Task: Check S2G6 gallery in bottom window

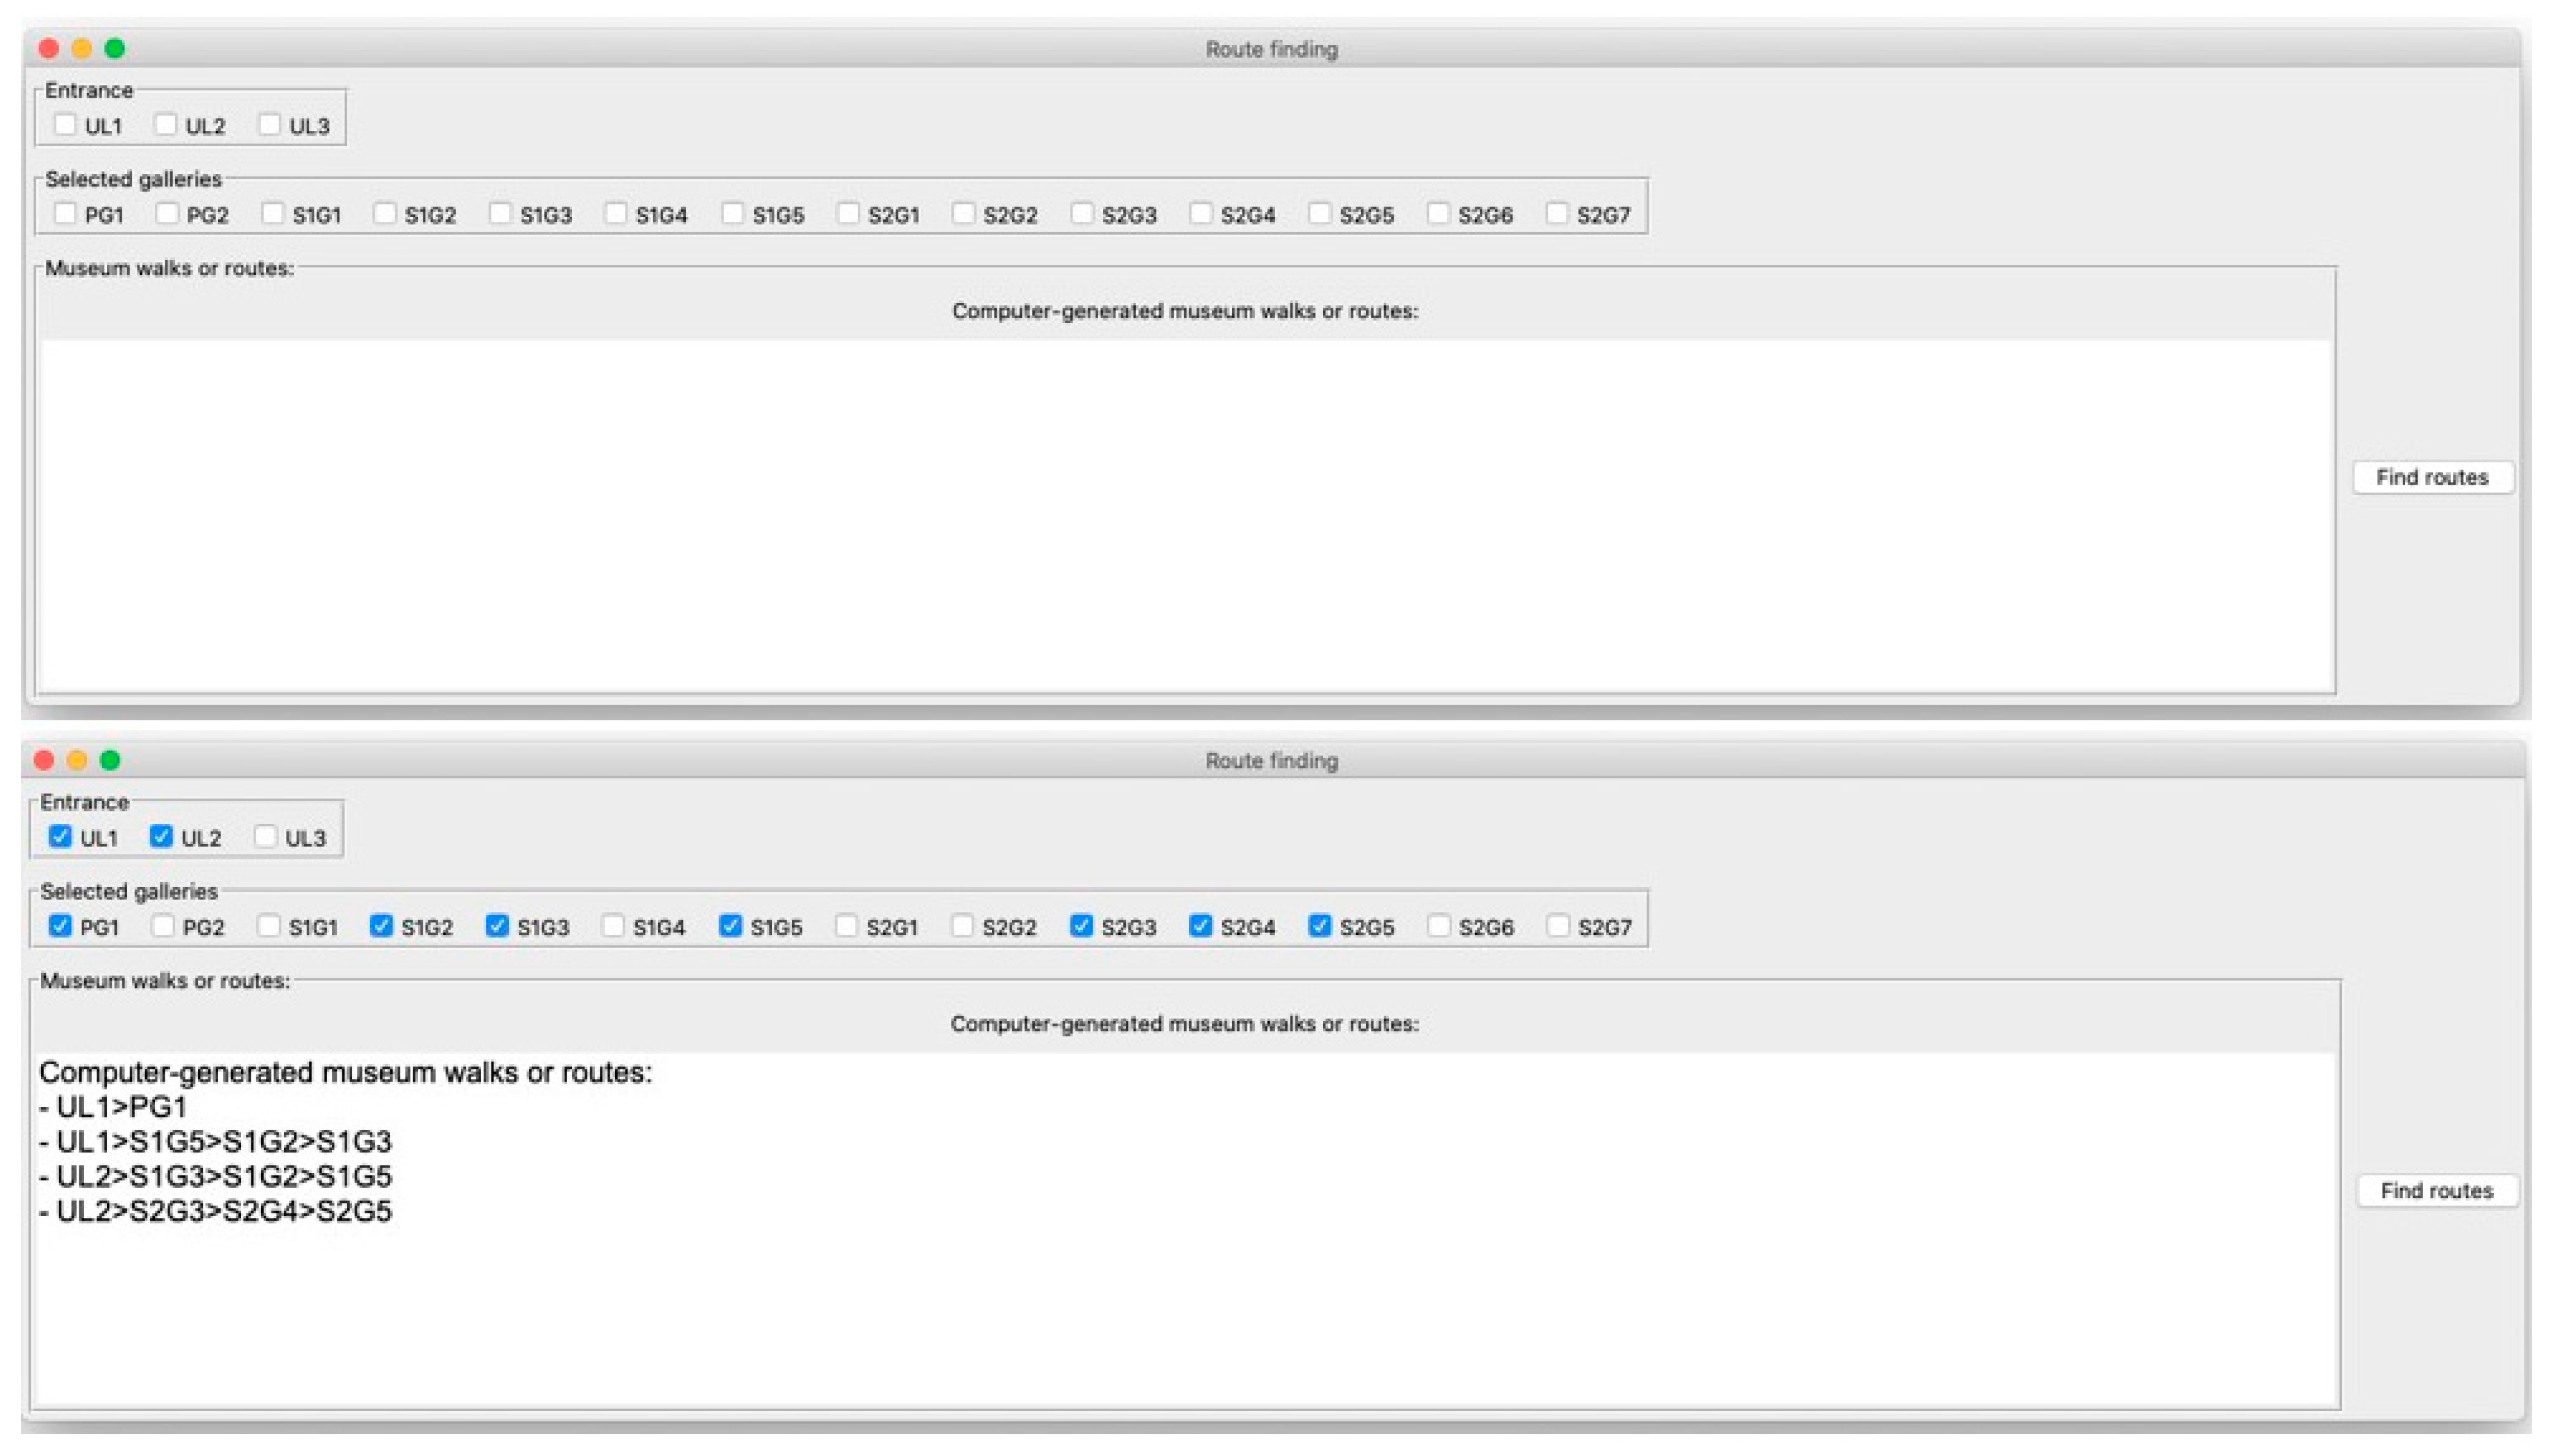Action: (x=1439, y=926)
